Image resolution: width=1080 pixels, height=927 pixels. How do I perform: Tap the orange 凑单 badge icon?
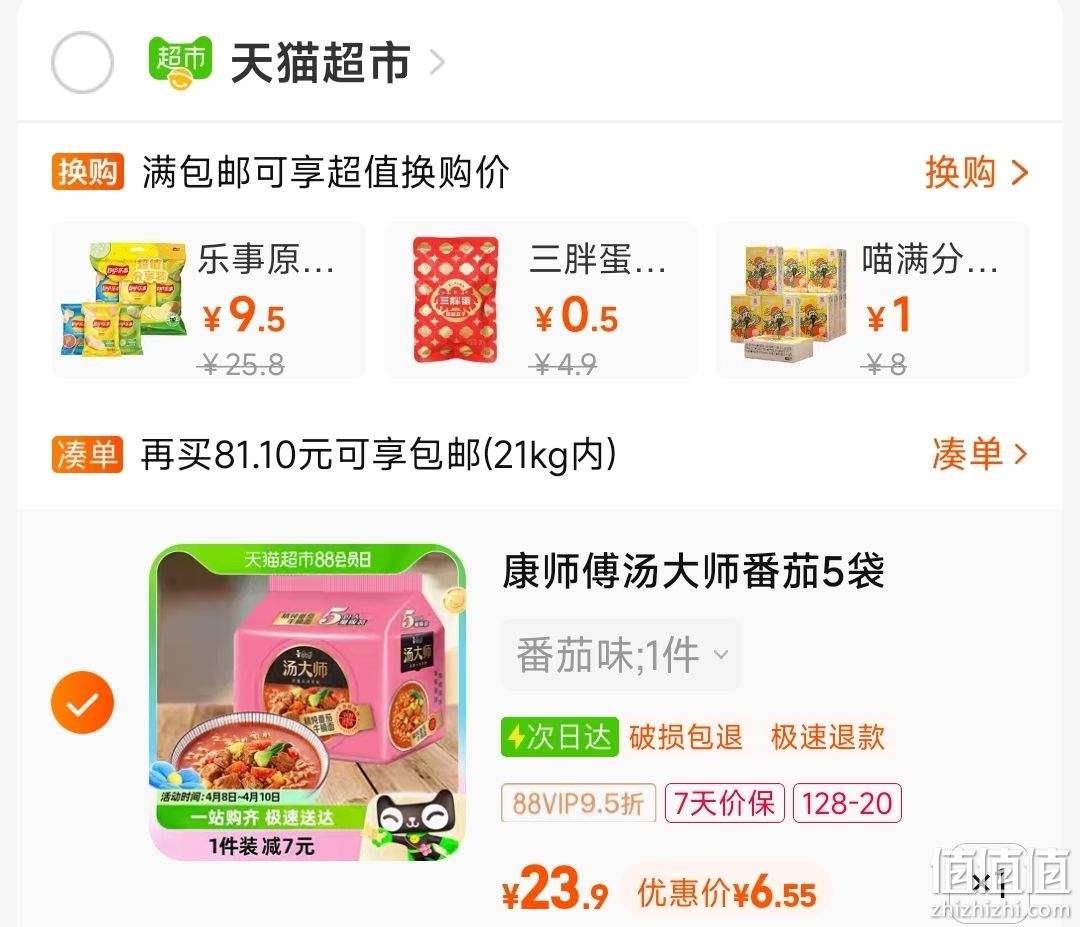[87, 455]
